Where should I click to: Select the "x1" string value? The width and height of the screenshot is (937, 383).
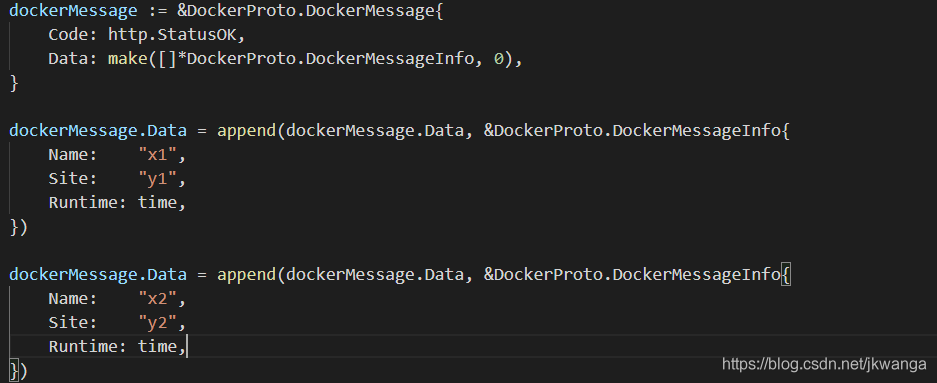(x=158, y=155)
